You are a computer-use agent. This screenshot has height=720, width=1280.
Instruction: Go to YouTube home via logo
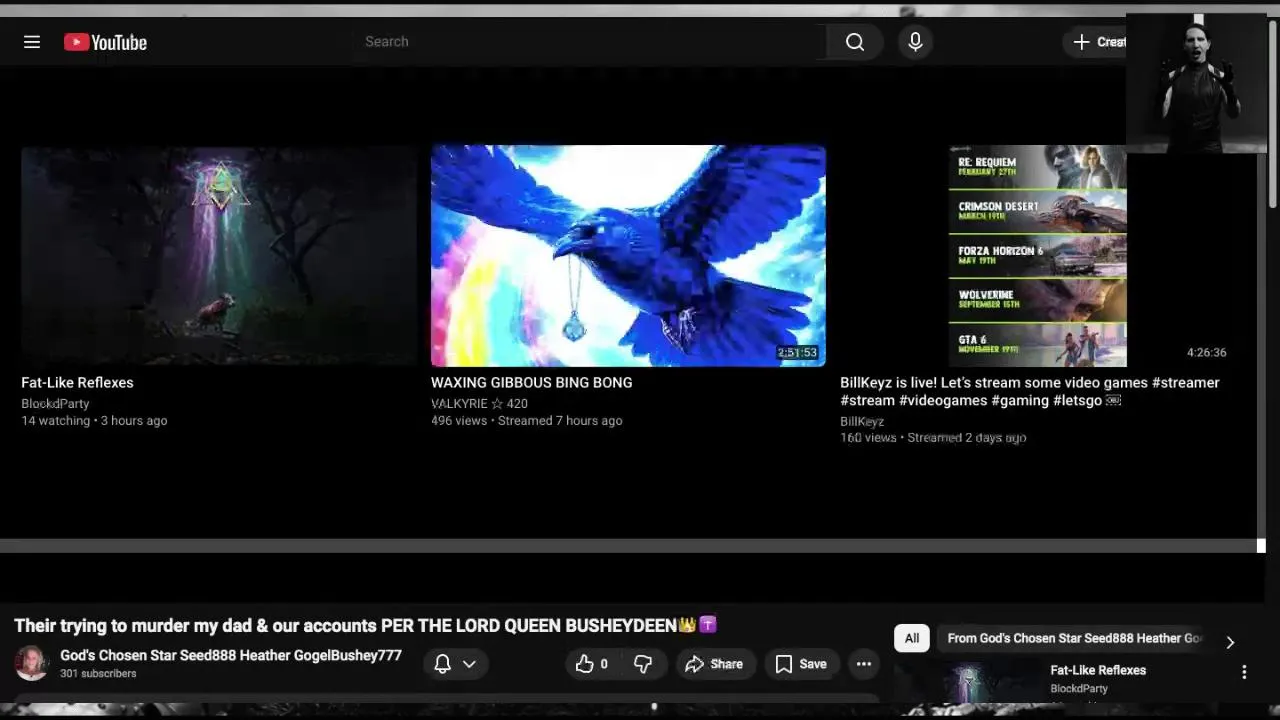[x=105, y=42]
